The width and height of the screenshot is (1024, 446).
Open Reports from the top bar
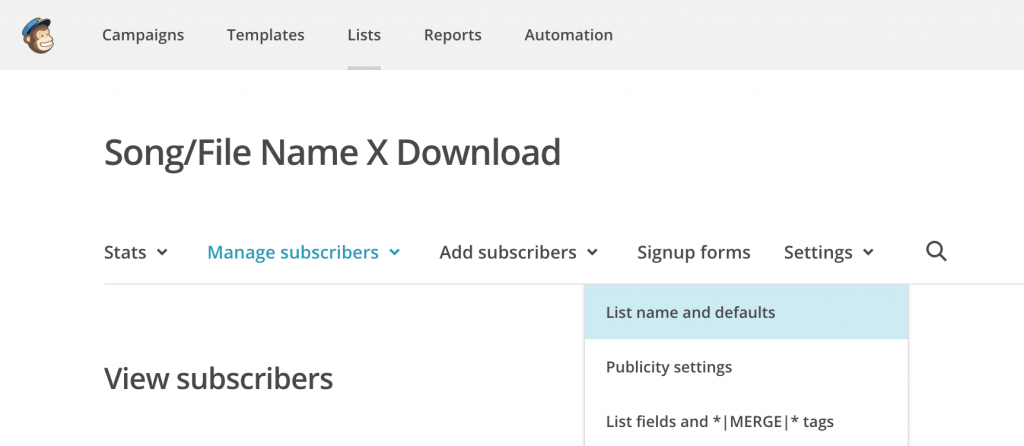click(453, 35)
